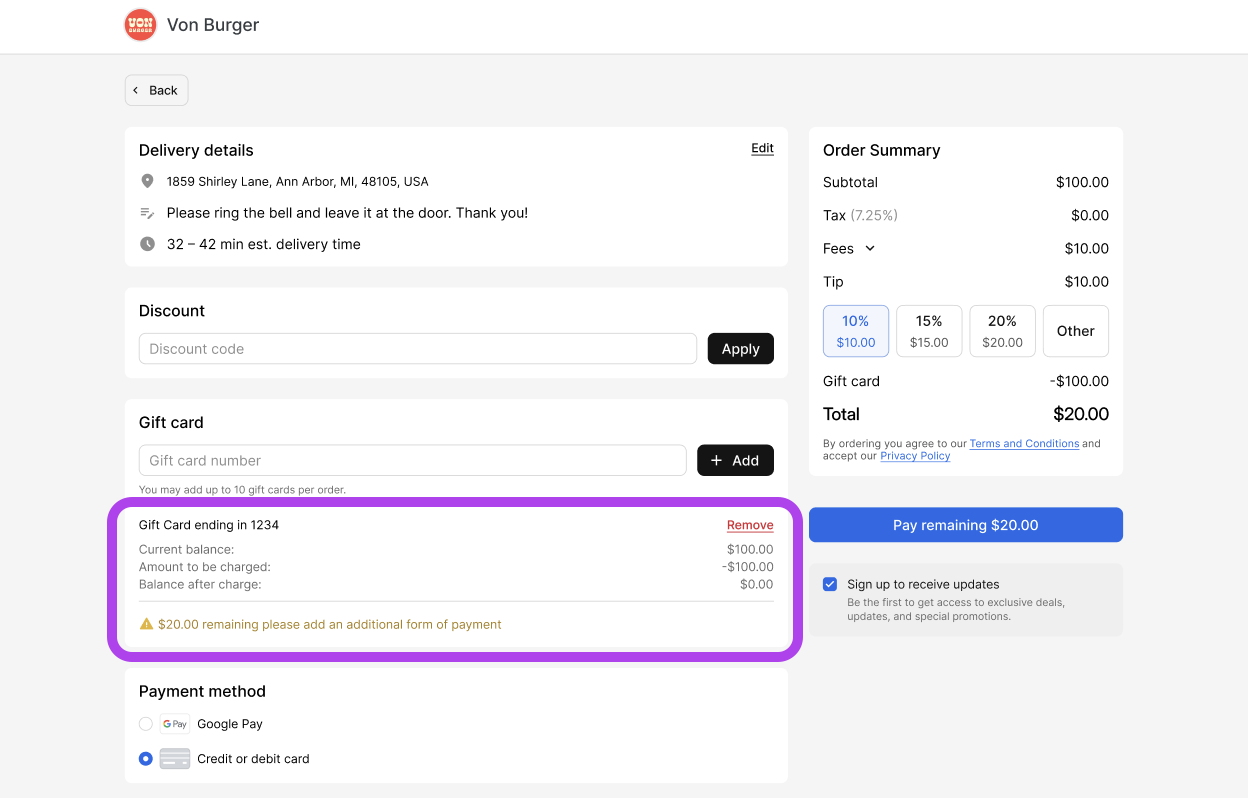The image size is (1248, 798).
Task: Remove the gift card ending in 1234
Action: pos(750,524)
